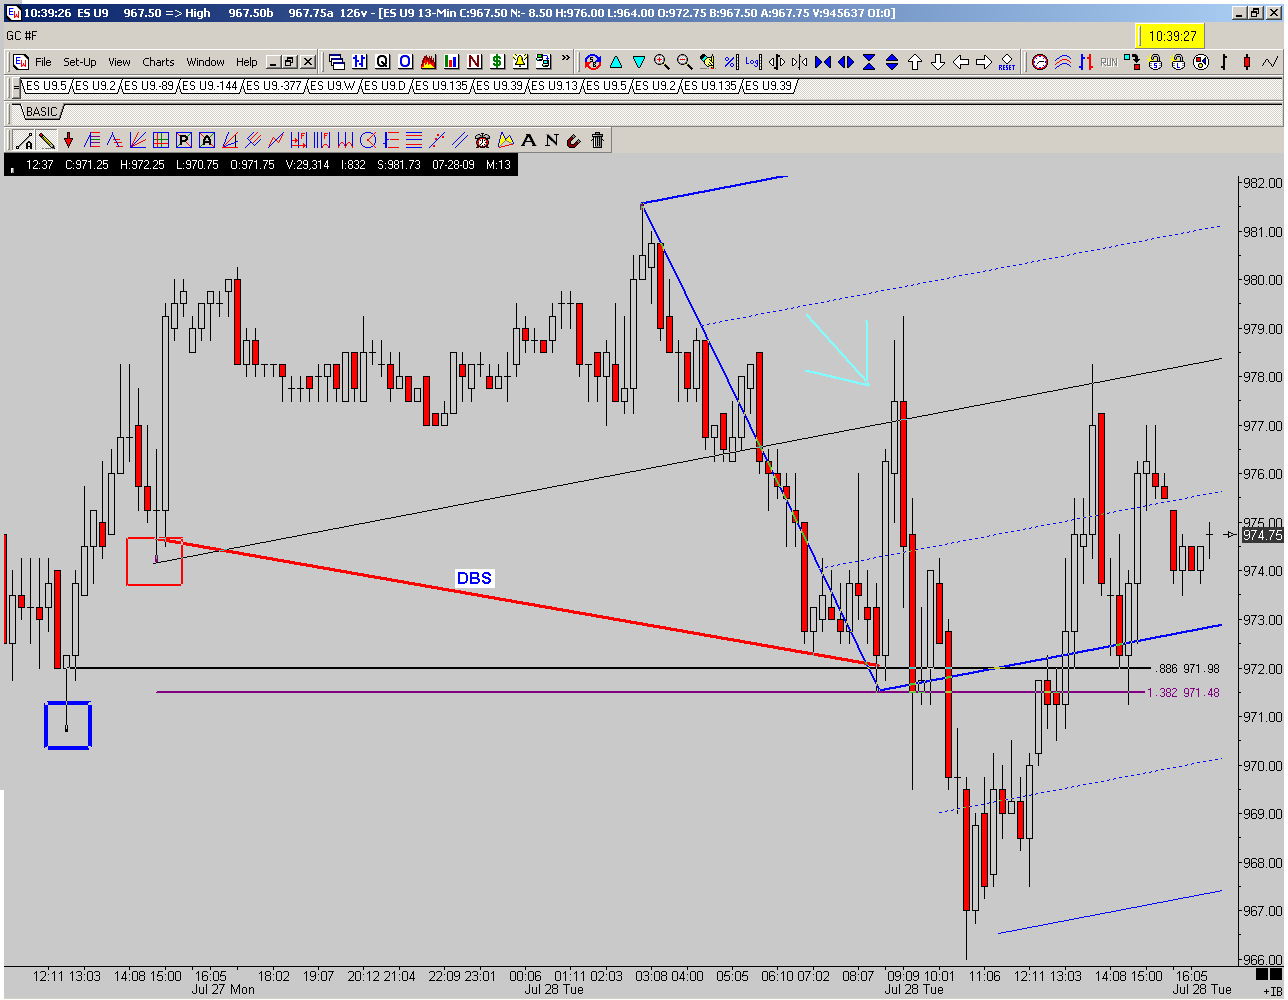This screenshot has width=1288, height=1000.
Task: Click the trash can delete tool
Action: [597, 140]
